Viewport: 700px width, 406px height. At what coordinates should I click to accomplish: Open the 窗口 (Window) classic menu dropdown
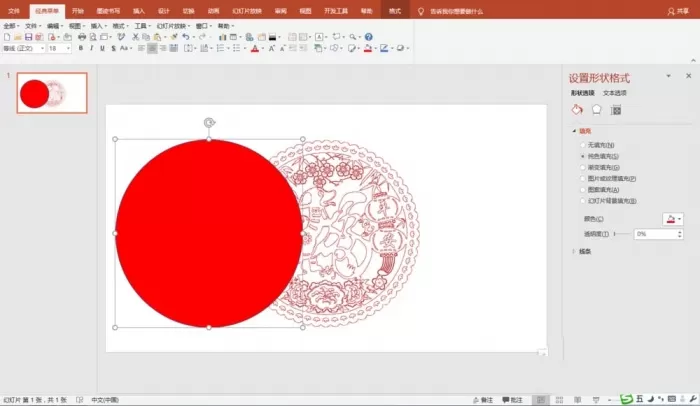pyautogui.click(x=204, y=26)
